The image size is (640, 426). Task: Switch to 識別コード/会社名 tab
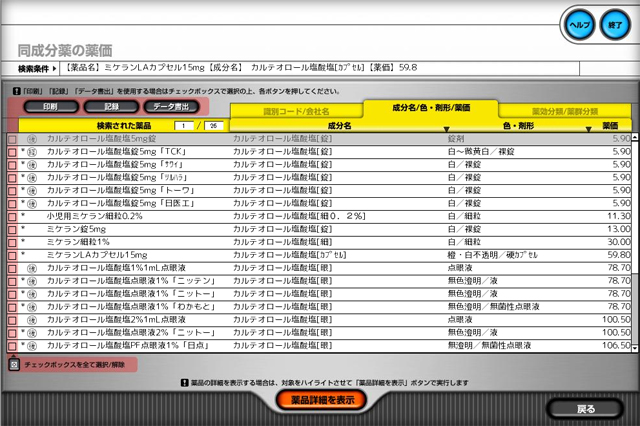click(296, 111)
